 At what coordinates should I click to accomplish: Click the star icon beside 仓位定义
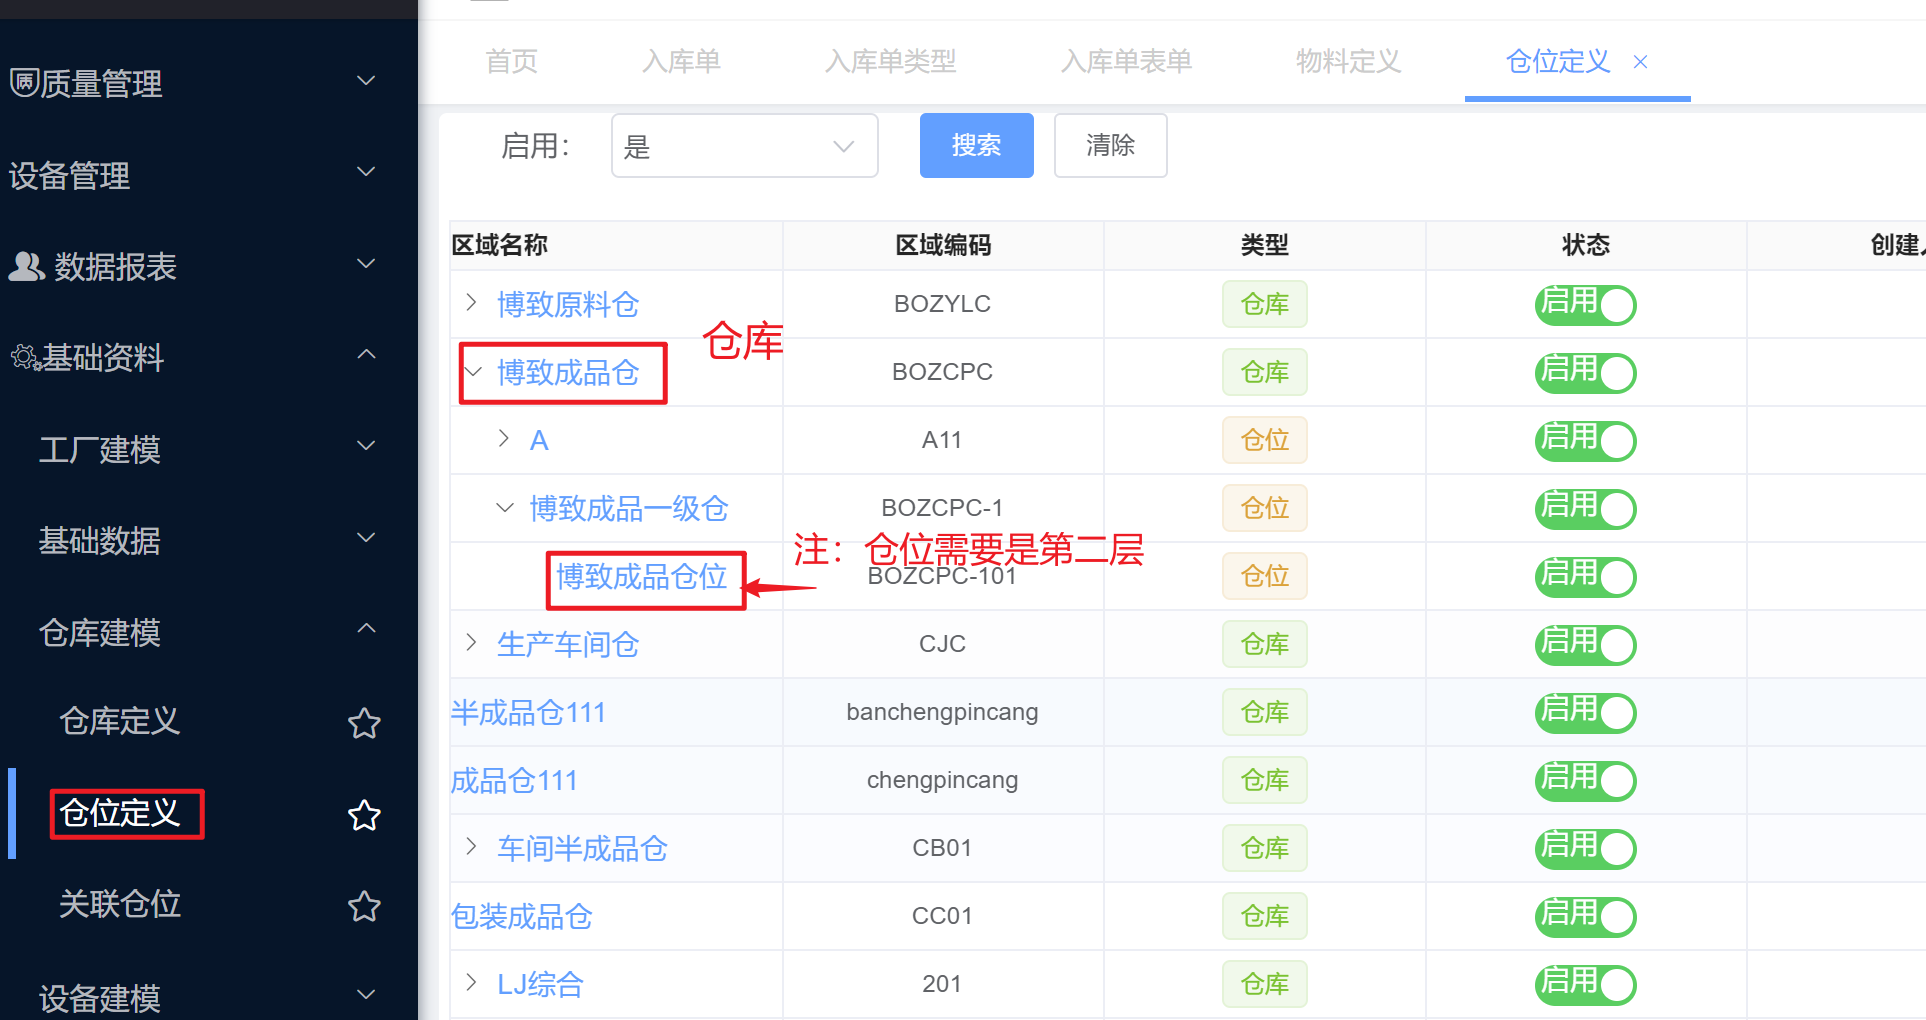(x=364, y=815)
